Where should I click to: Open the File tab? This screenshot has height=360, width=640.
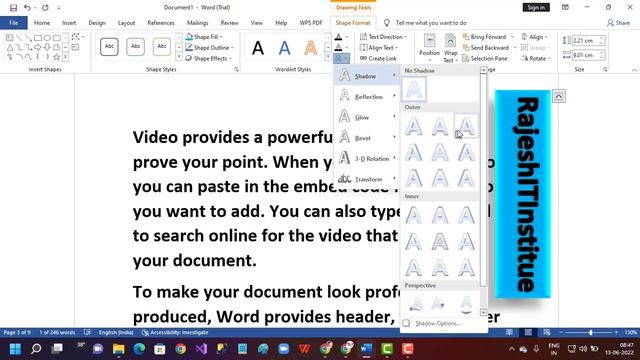point(13,23)
